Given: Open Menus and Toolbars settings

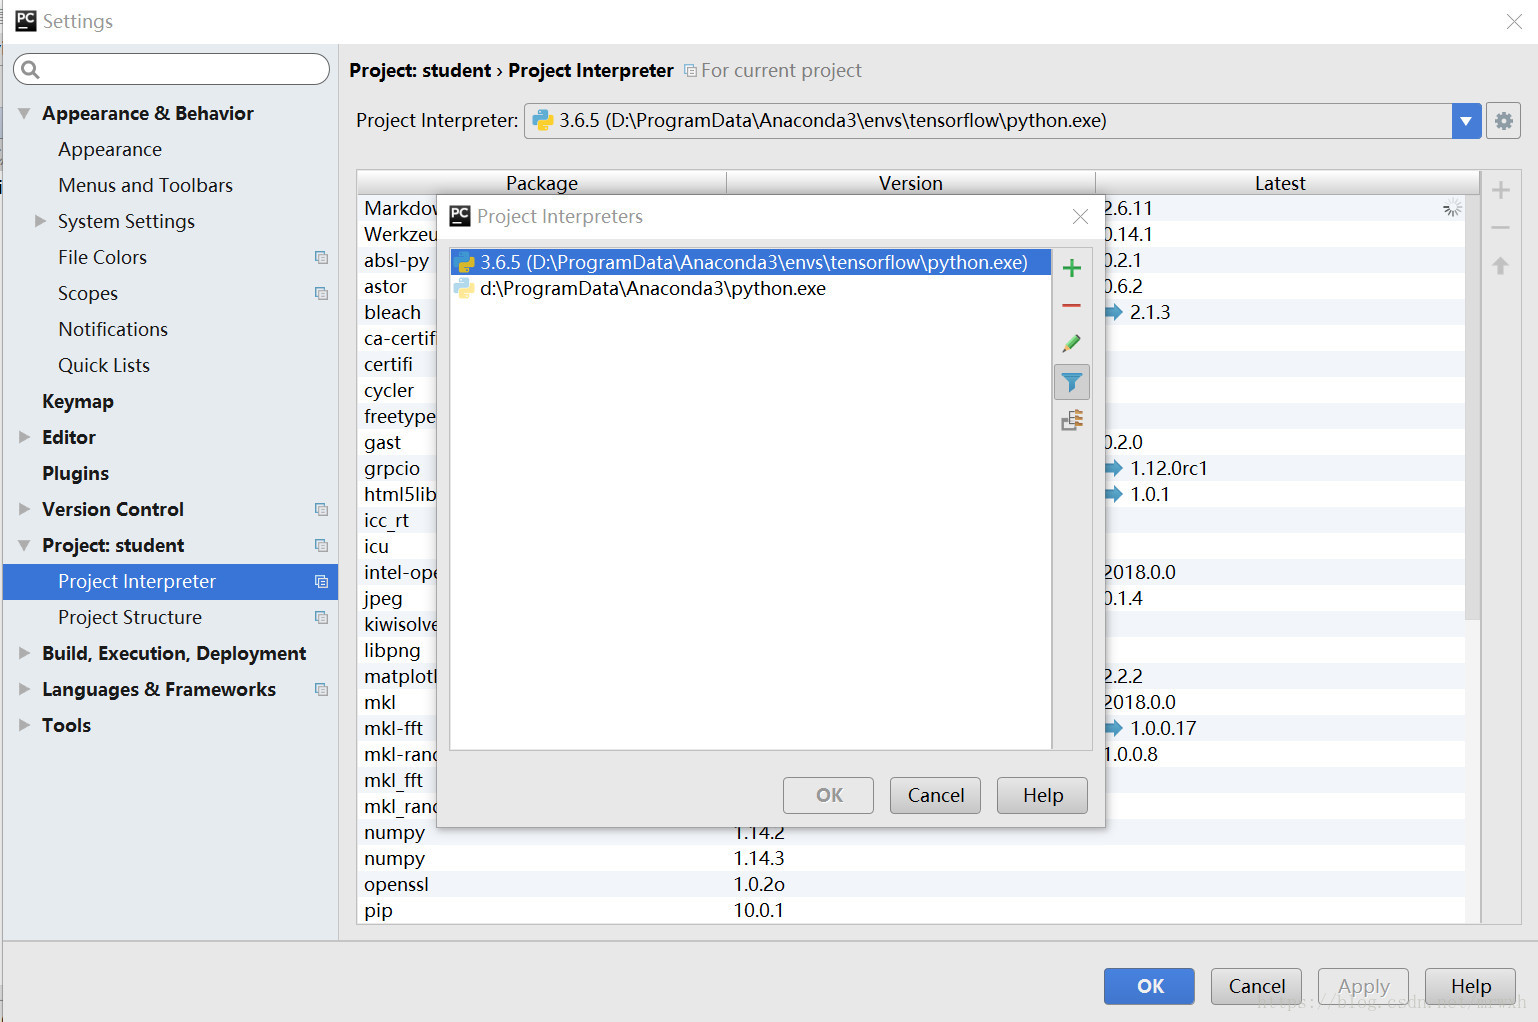Looking at the screenshot, I should click(x=145, y=185).
